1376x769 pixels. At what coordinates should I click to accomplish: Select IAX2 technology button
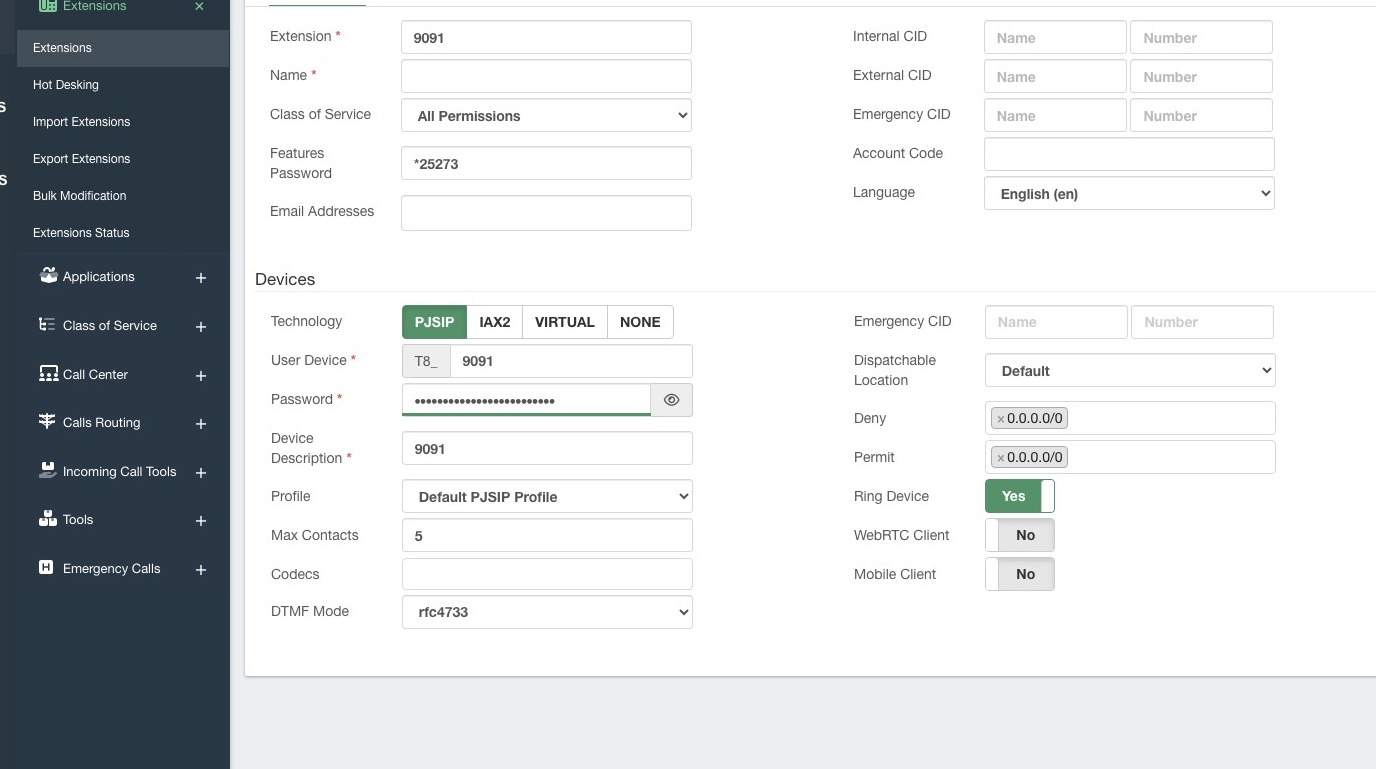(494, 322)
